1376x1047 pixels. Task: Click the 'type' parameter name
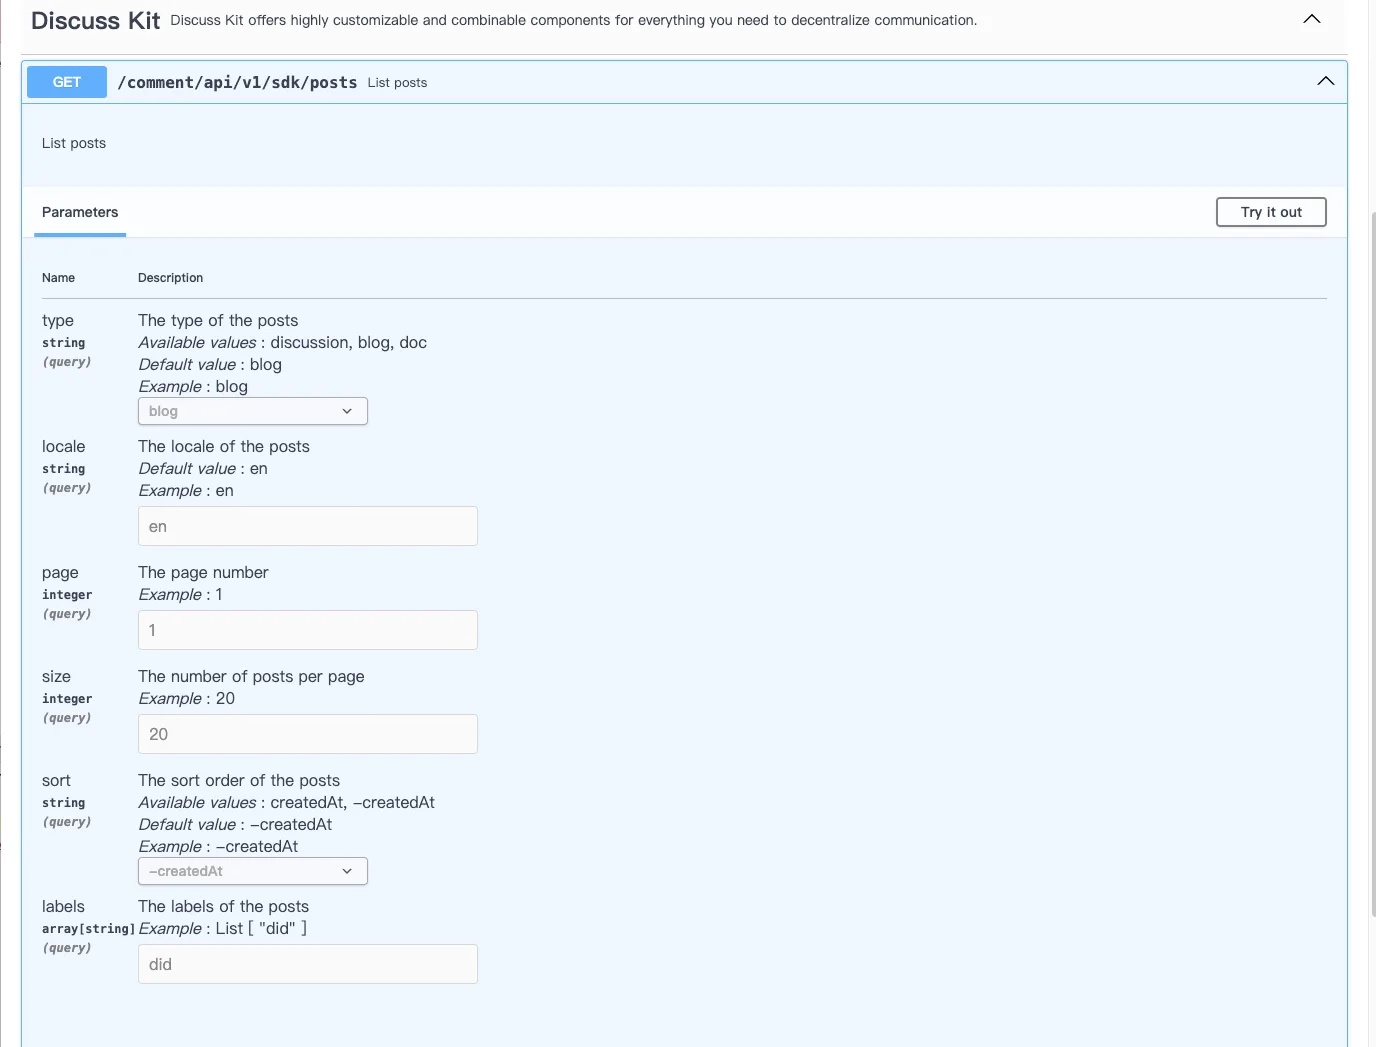point(58,320)
